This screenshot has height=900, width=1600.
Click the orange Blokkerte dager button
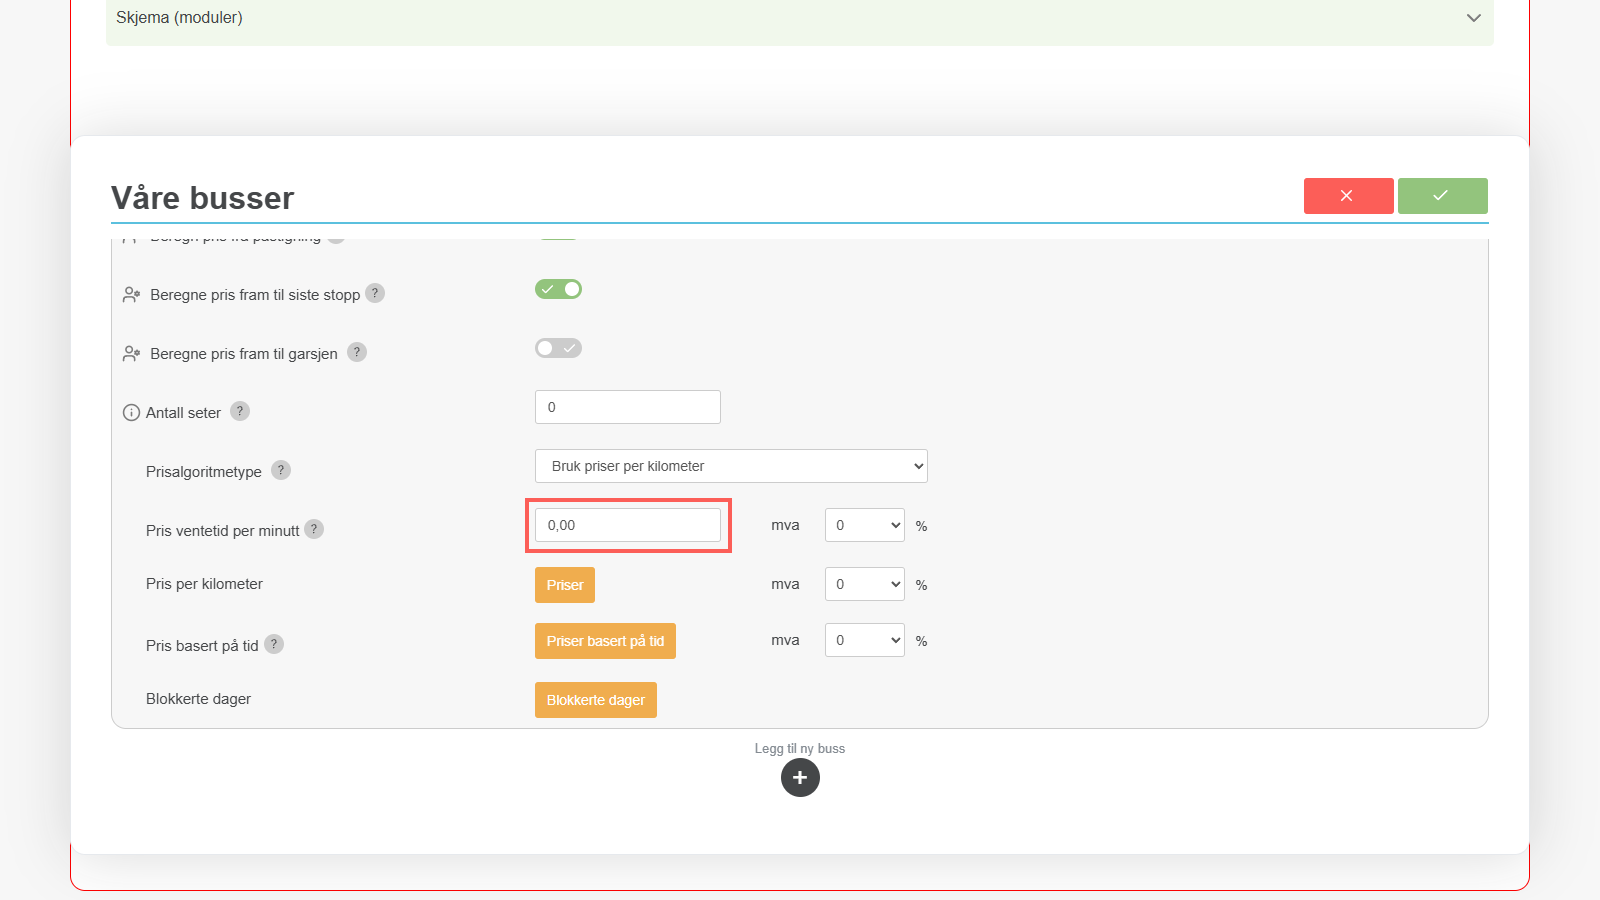[x=596, y=700]
